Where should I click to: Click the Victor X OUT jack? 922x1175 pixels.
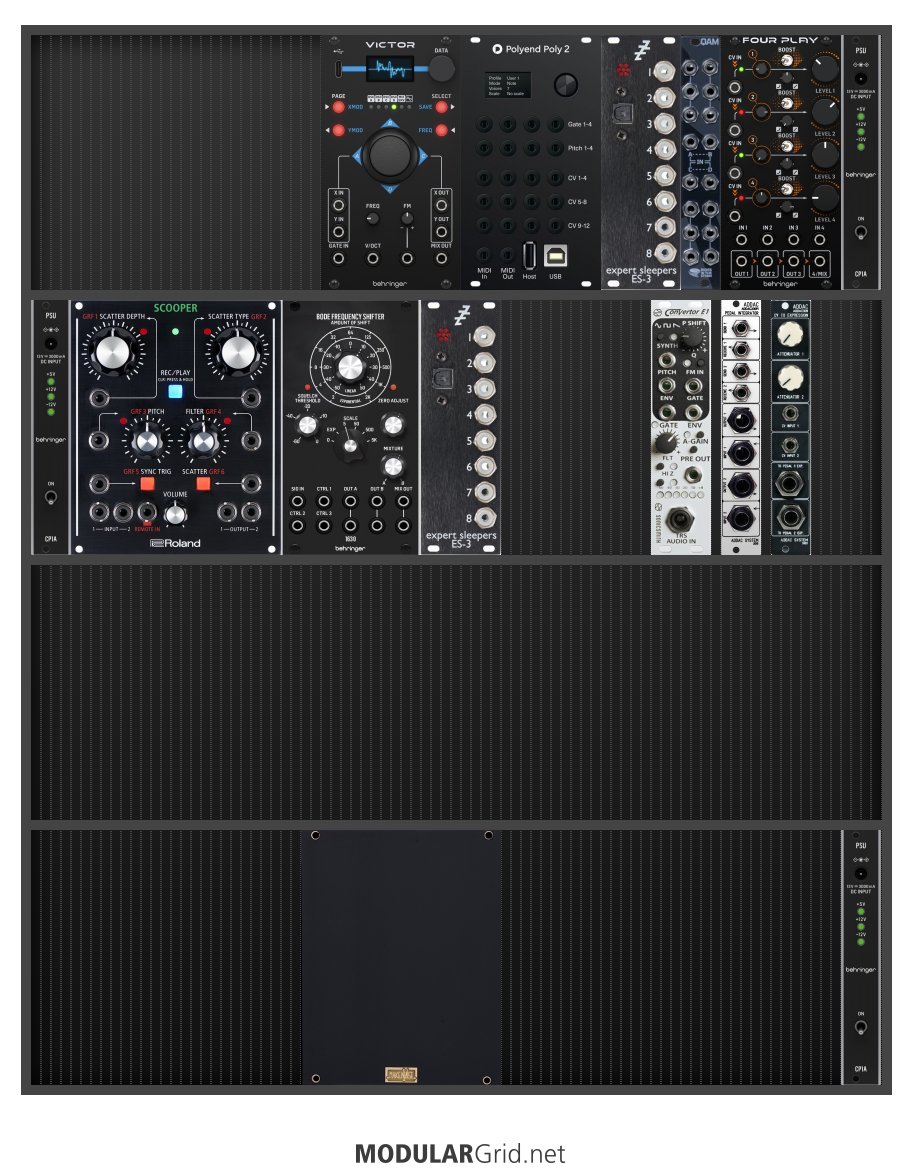coord(442,205)
